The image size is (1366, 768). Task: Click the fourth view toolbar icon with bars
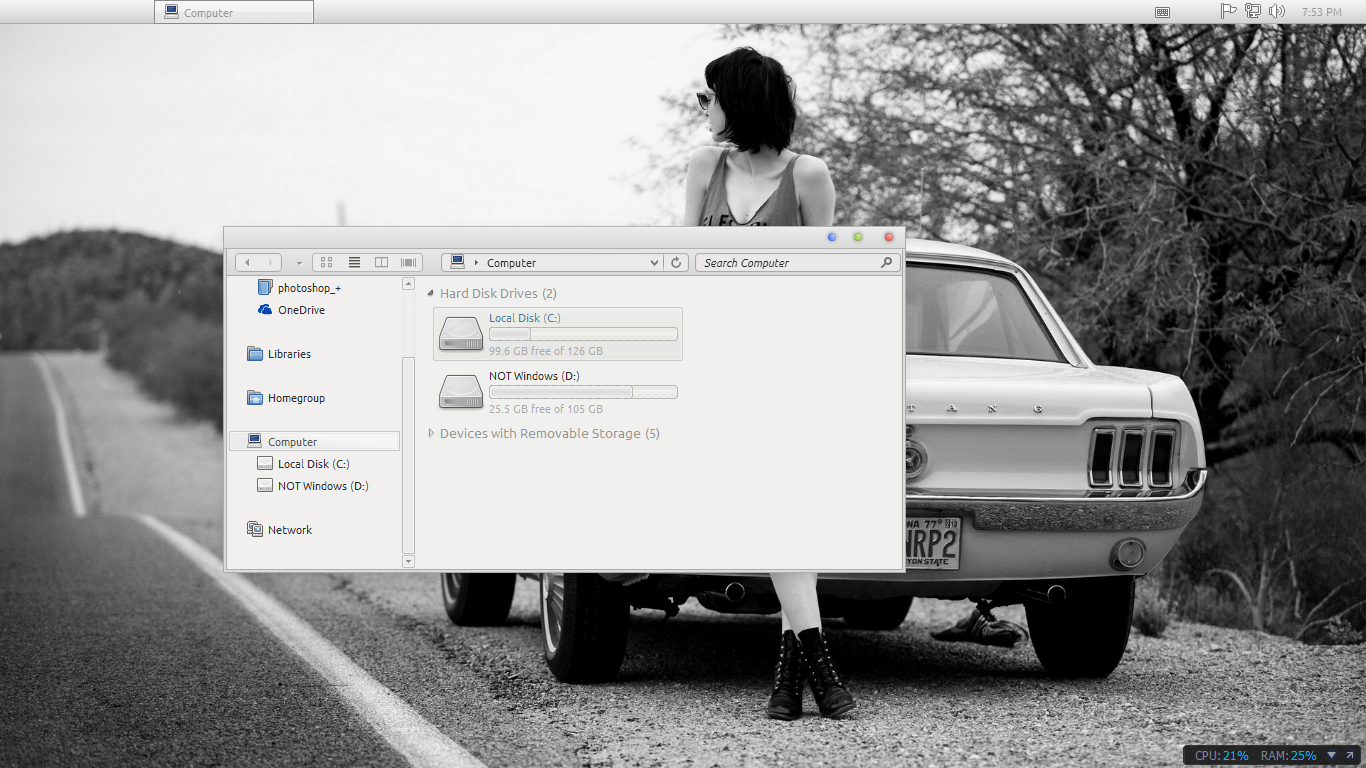tap(408, 263)
